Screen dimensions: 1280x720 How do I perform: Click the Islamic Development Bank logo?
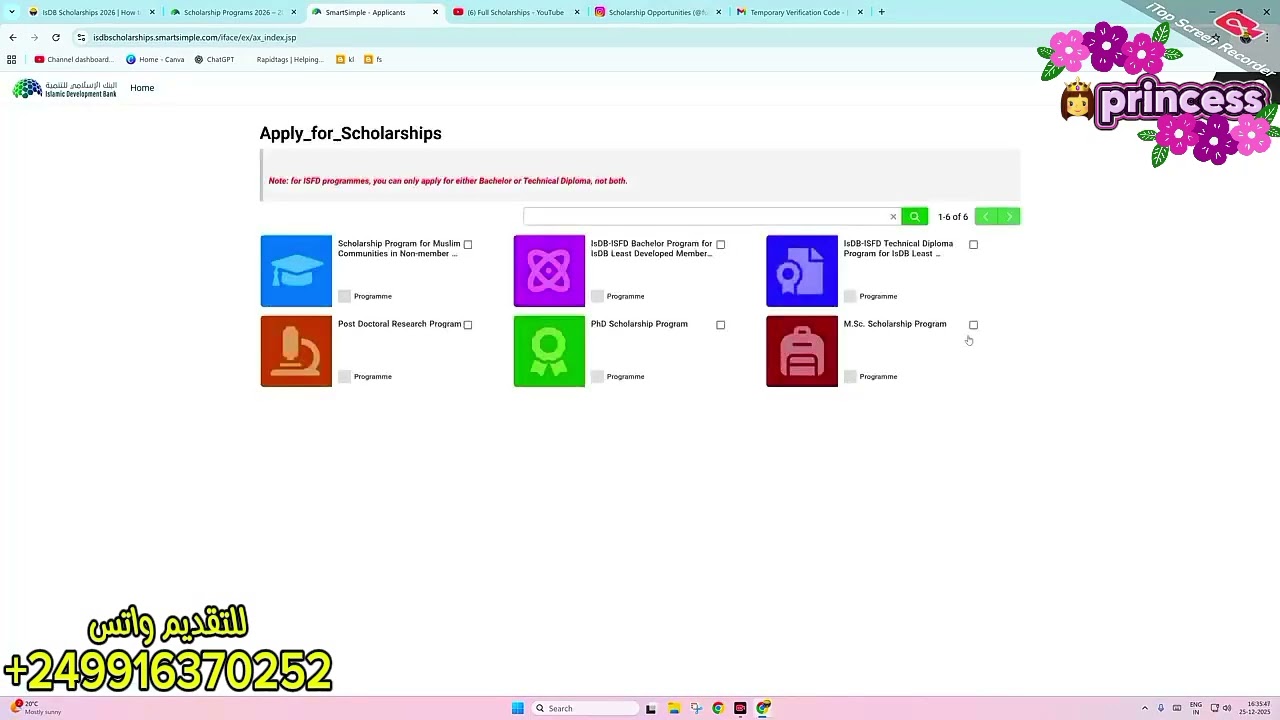coord(65,89)
